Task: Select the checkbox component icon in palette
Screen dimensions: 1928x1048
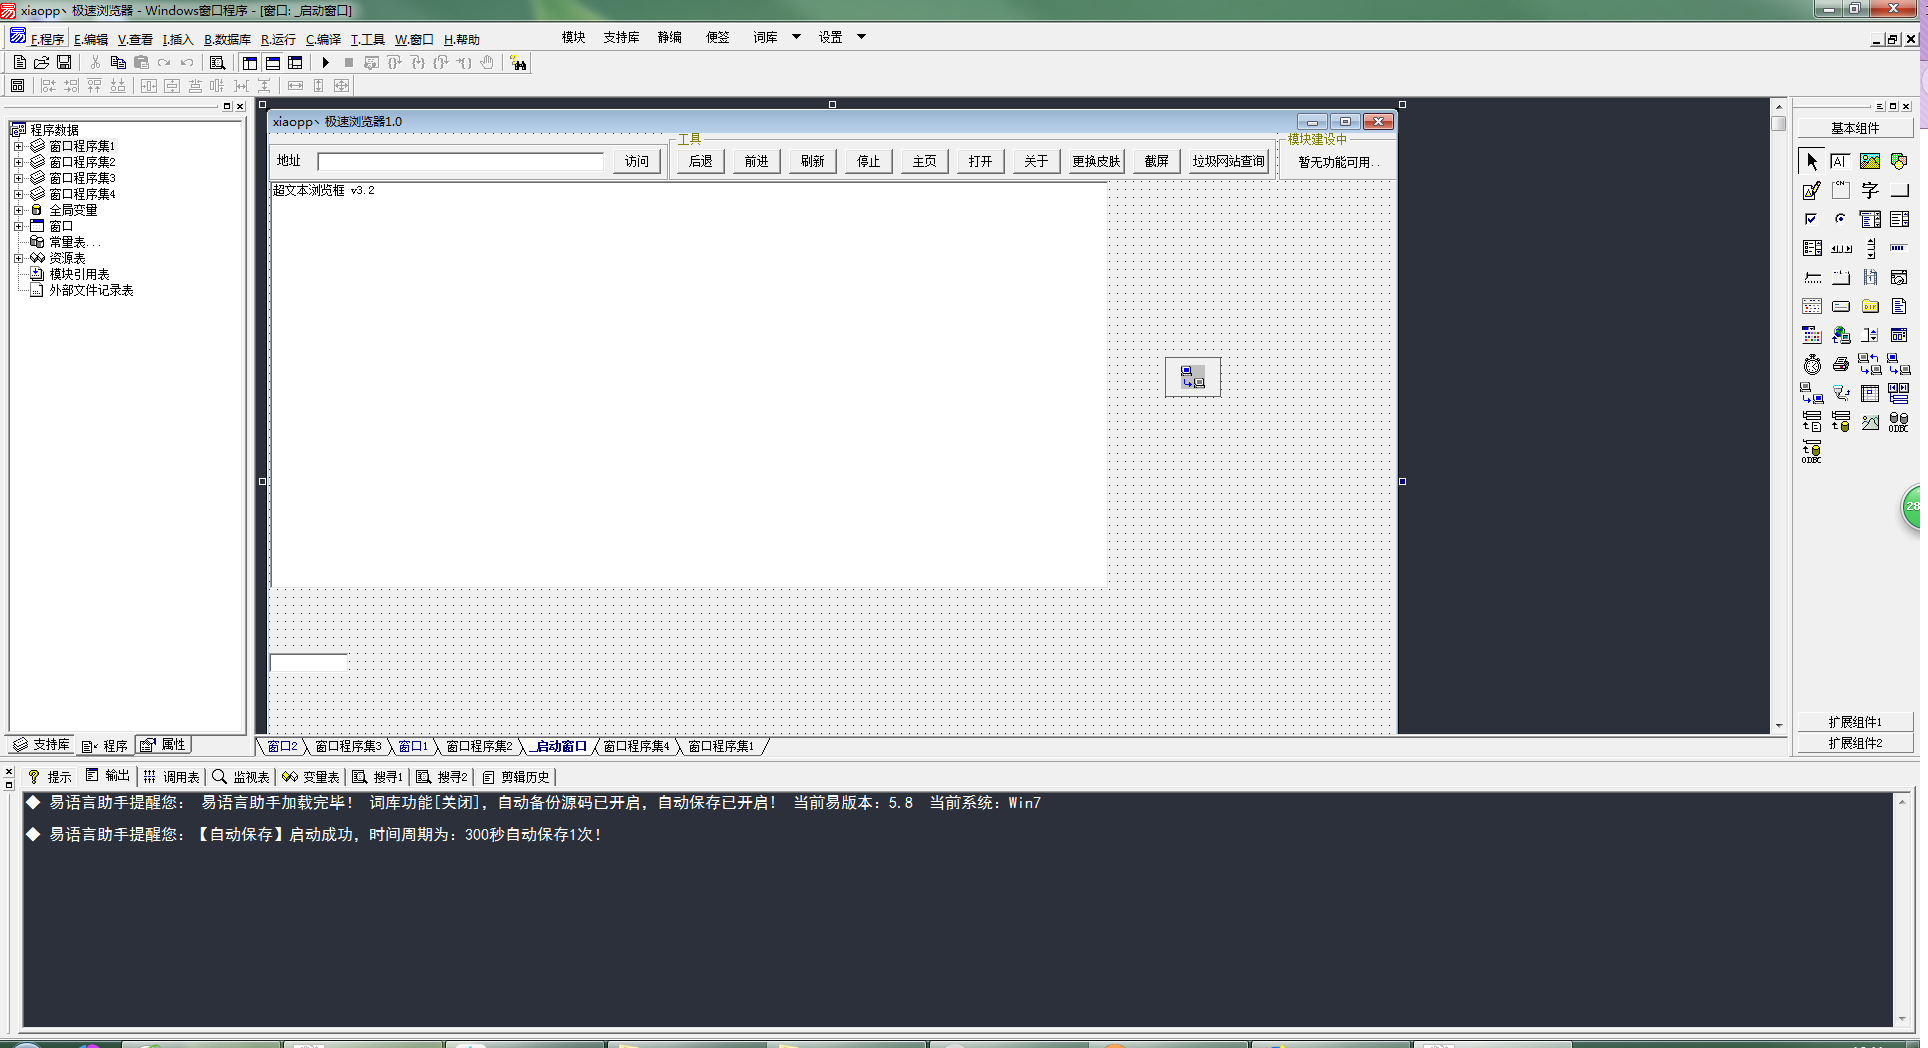Action: [1812, 219]
